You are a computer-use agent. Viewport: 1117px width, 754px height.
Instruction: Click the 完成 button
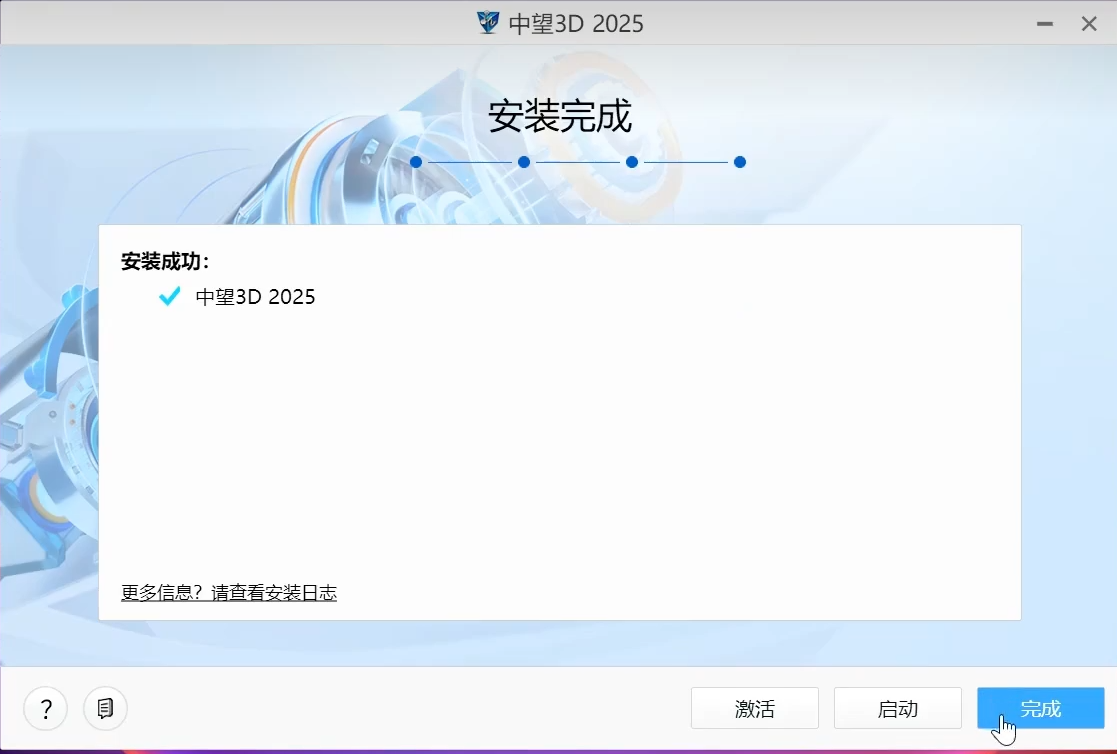coord(1041,708)
